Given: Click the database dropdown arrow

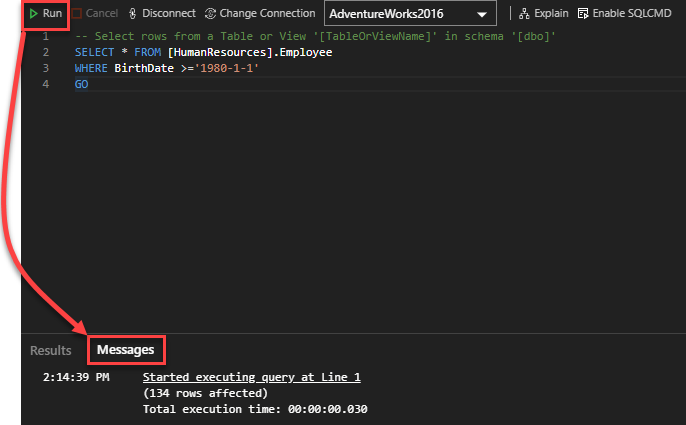Looking at the screenshot, I should click(482, 14).
